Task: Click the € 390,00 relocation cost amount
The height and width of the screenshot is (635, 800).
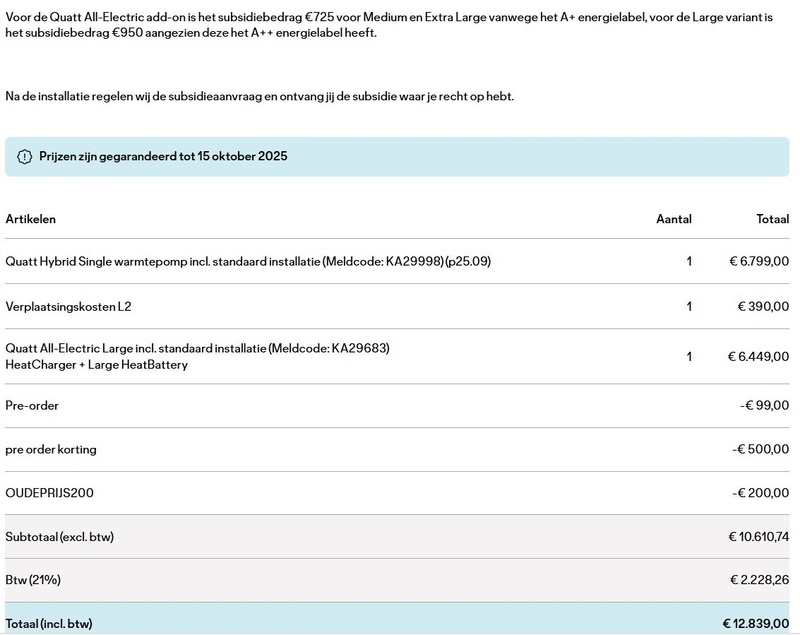Action: click(763, 306)
